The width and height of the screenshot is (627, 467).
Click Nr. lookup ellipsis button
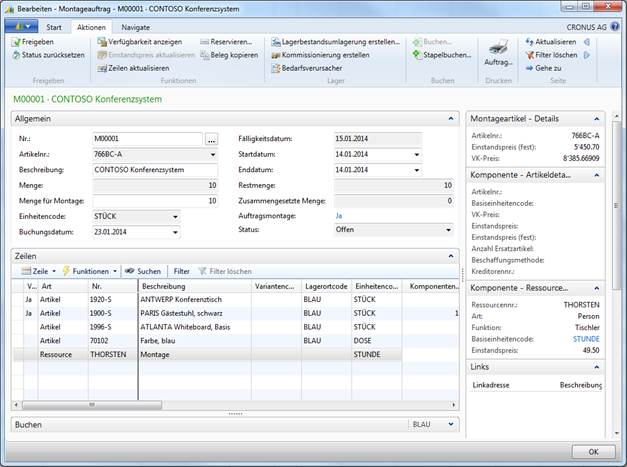click(212, 140)
